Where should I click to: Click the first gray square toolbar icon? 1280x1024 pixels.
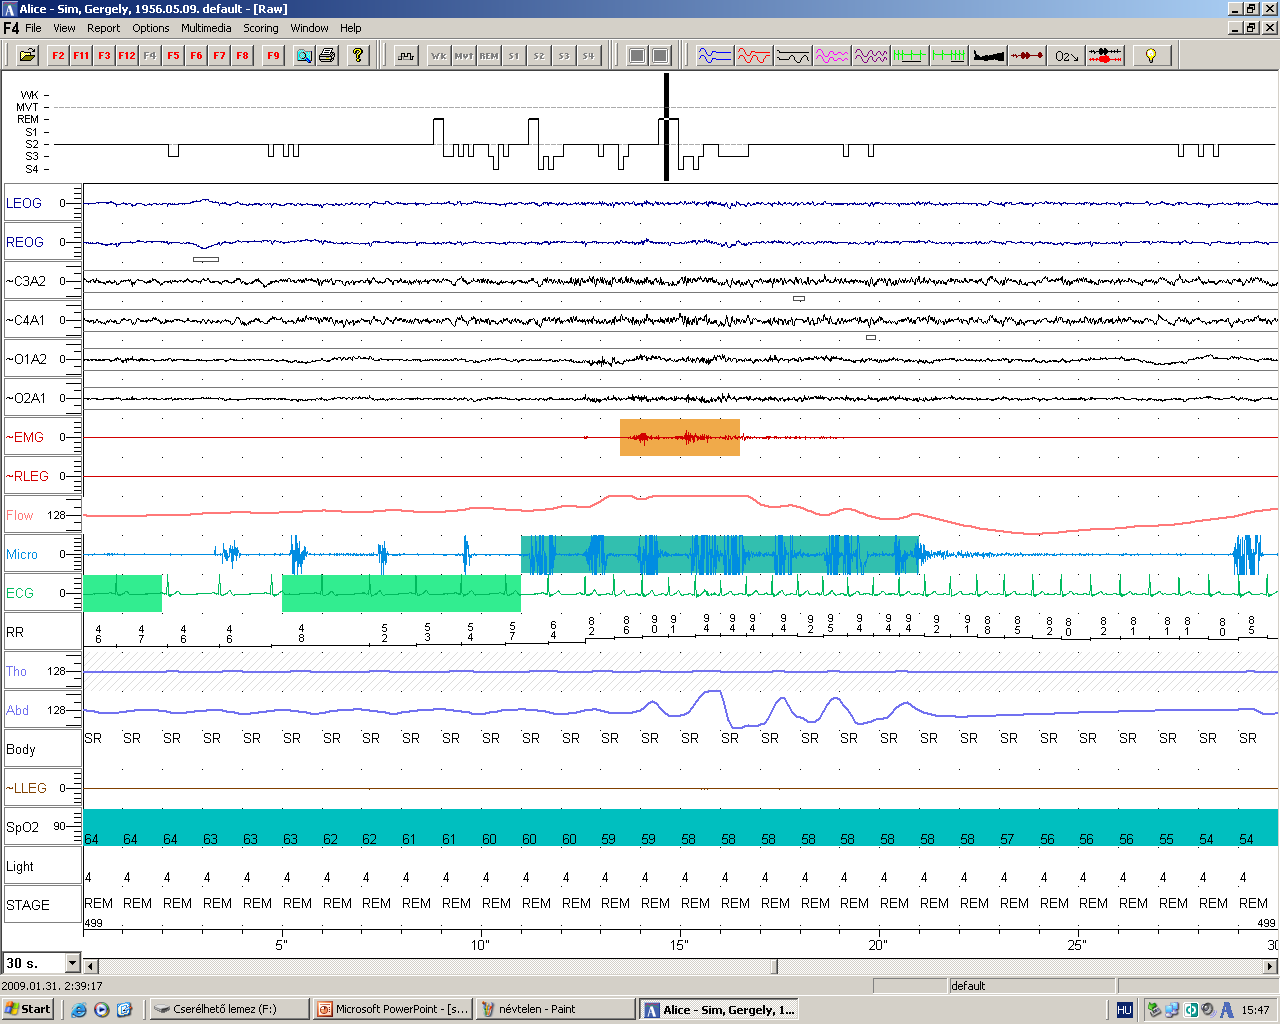click(x=637, y=56)
